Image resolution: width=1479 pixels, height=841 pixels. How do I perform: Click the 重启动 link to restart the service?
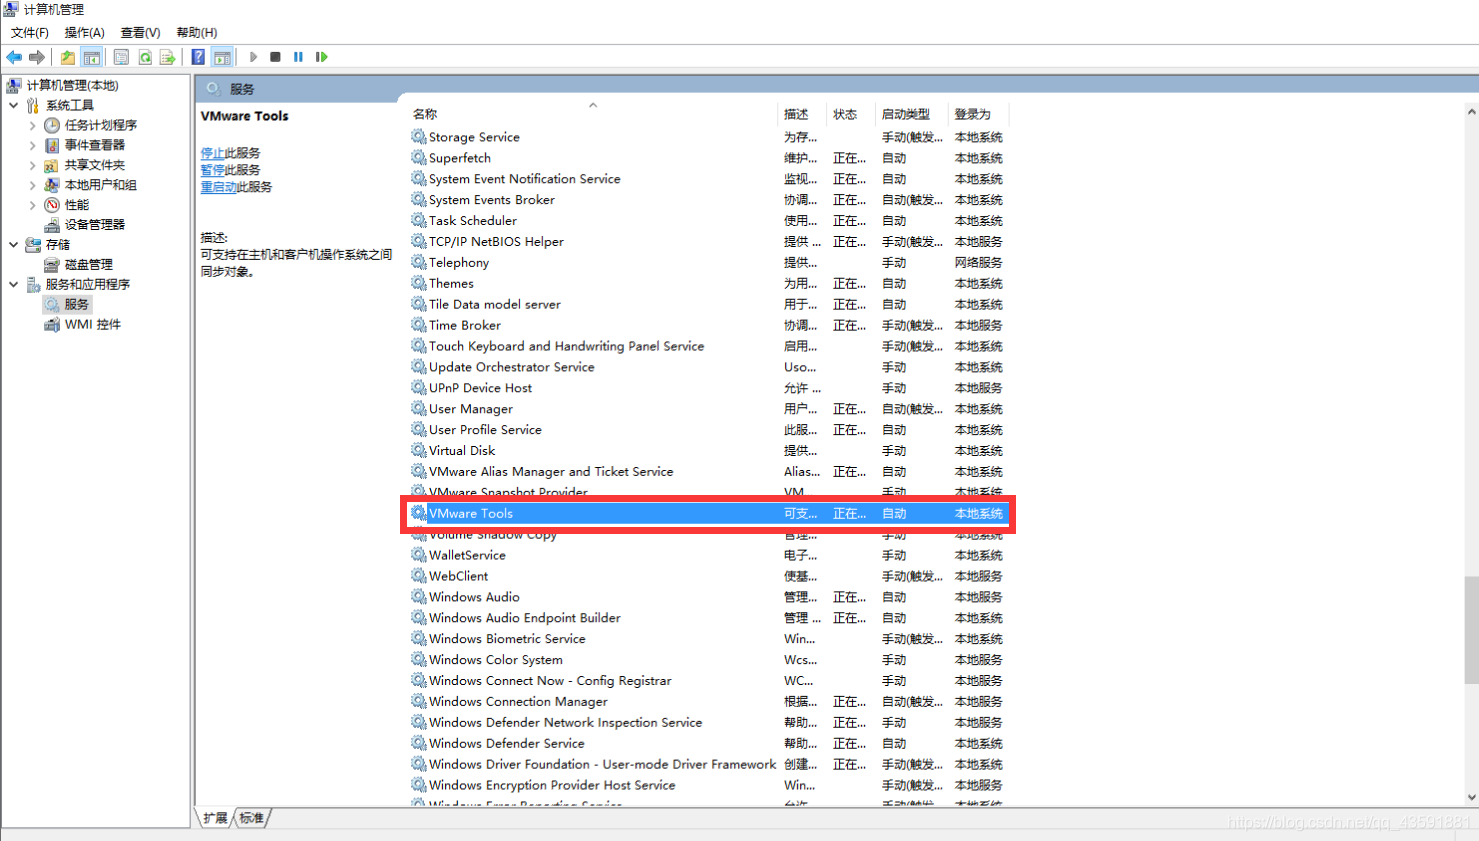[218, 187]
